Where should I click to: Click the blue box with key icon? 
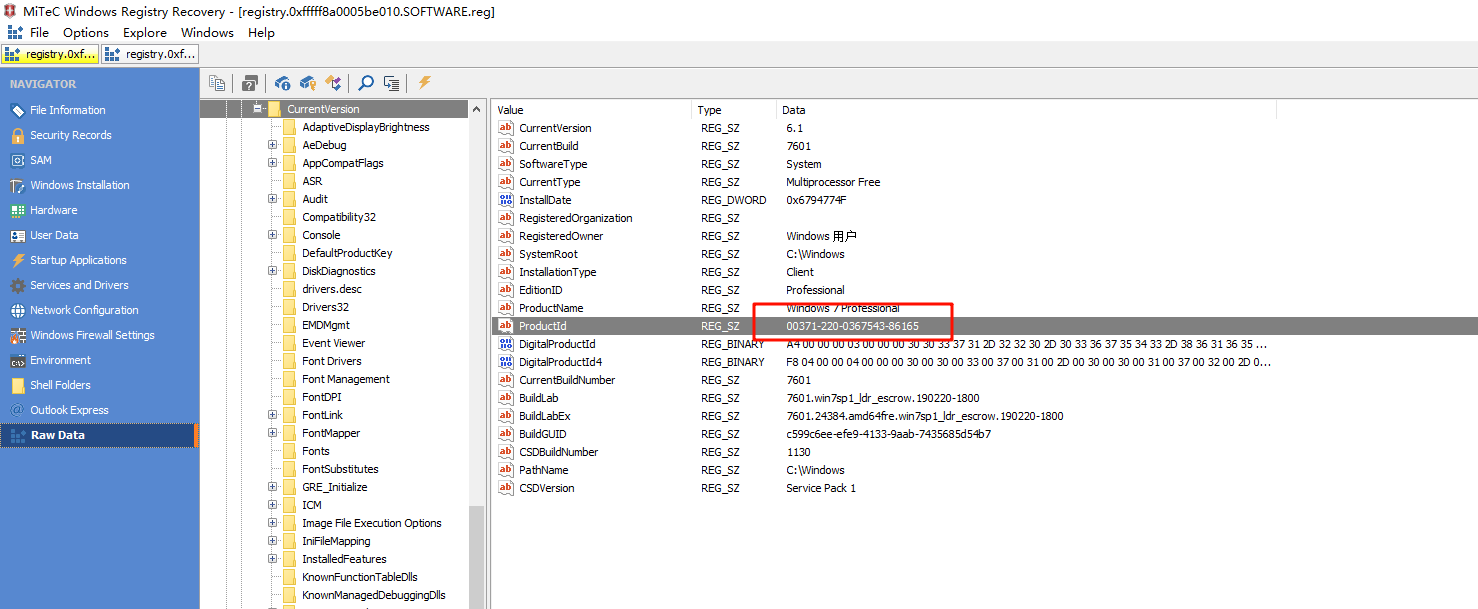pos(308,83)
